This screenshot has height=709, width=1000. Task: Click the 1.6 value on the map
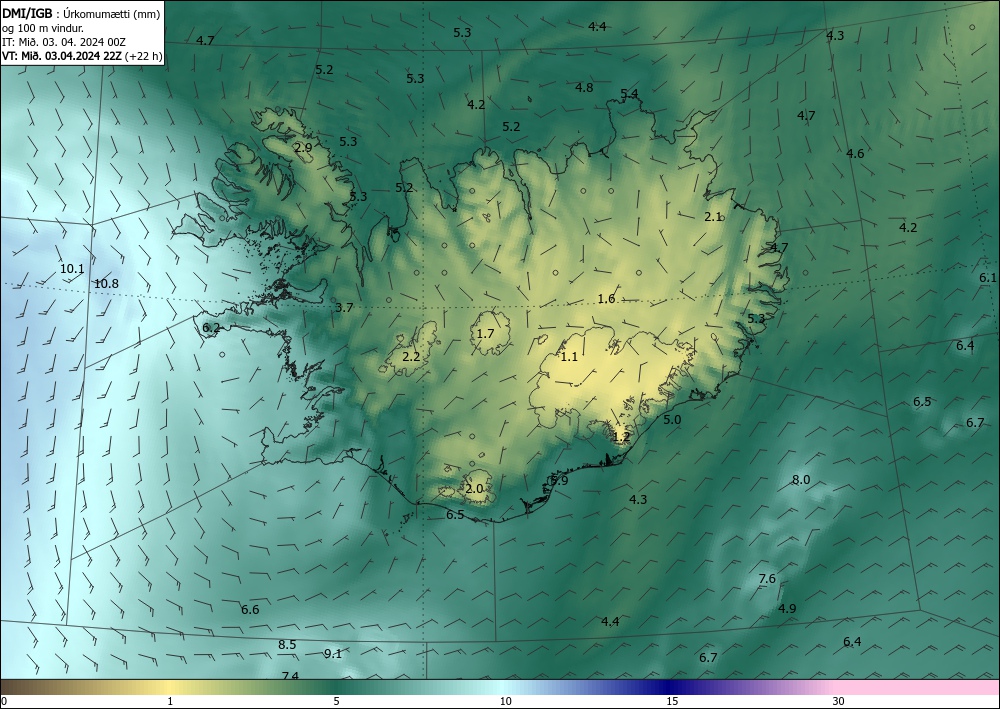tap(607, 298)
